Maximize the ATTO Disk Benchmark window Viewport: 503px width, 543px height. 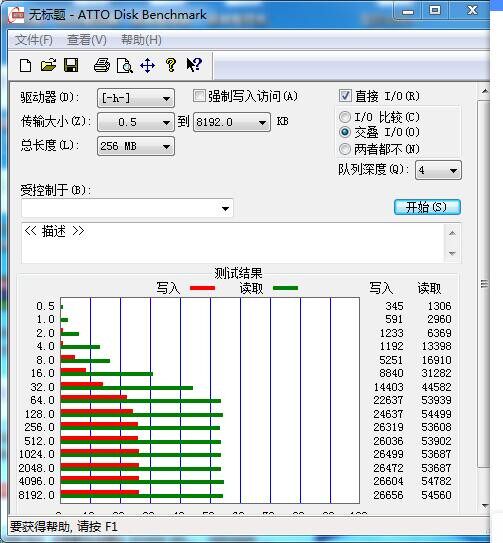coord(435,11)
